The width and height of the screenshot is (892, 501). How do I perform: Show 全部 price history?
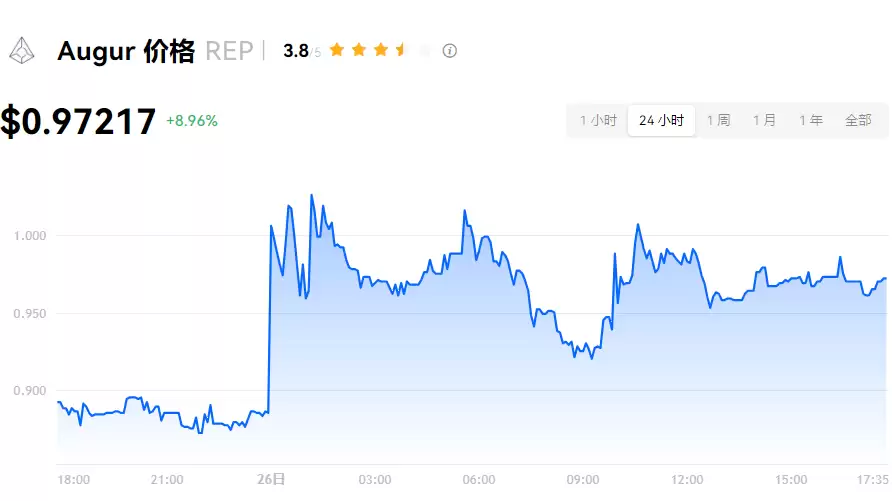click(858, 120)
